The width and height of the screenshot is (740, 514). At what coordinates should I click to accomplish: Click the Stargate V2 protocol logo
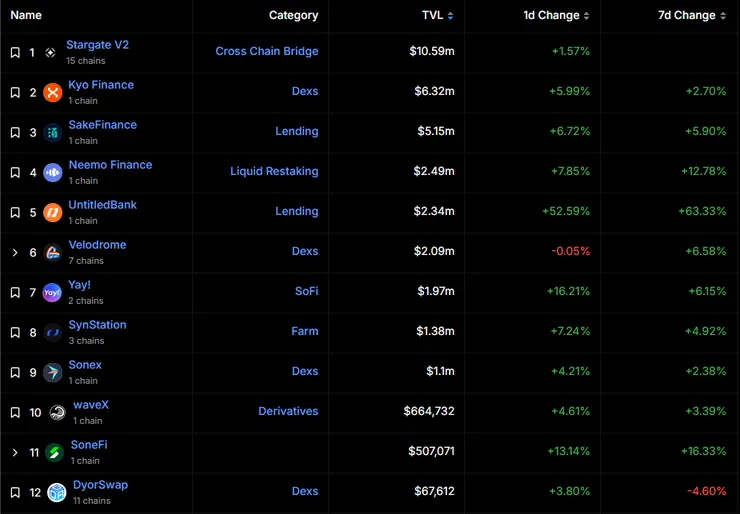50,52
